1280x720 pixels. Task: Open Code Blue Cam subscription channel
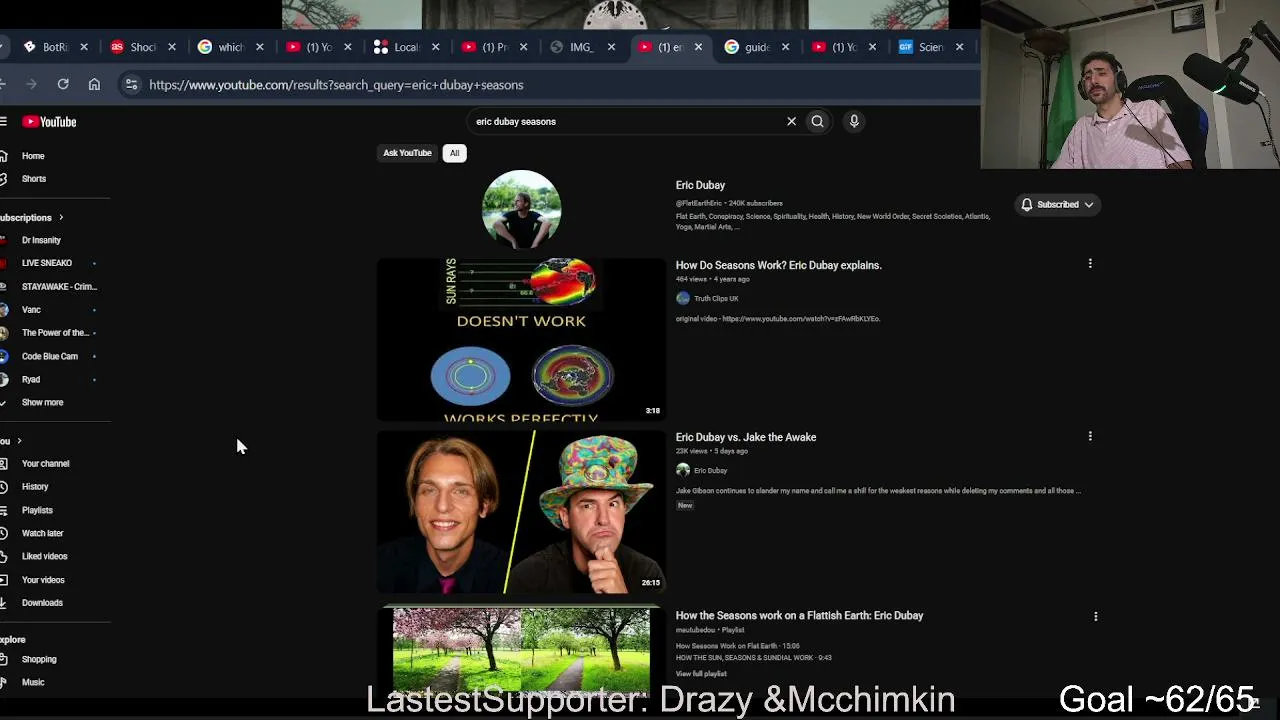coord(50,356)
